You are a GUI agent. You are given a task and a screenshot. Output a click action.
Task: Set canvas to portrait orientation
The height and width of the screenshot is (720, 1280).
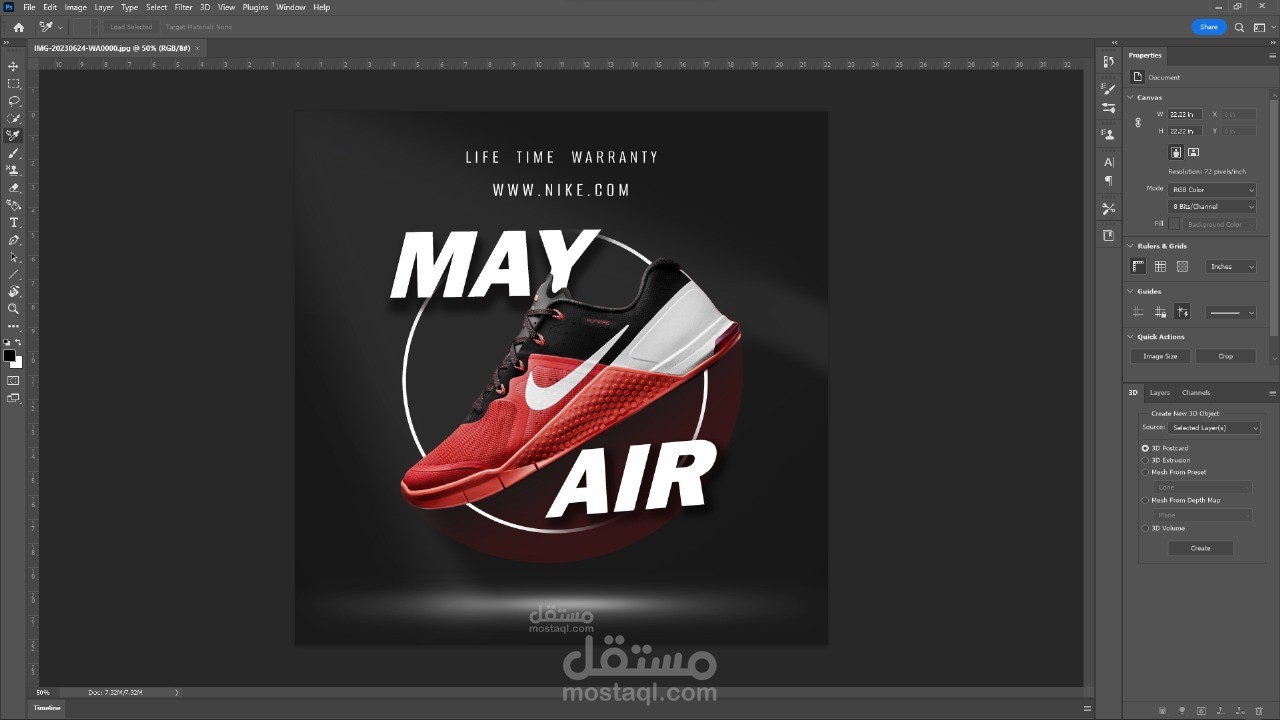pos(1176,153)
